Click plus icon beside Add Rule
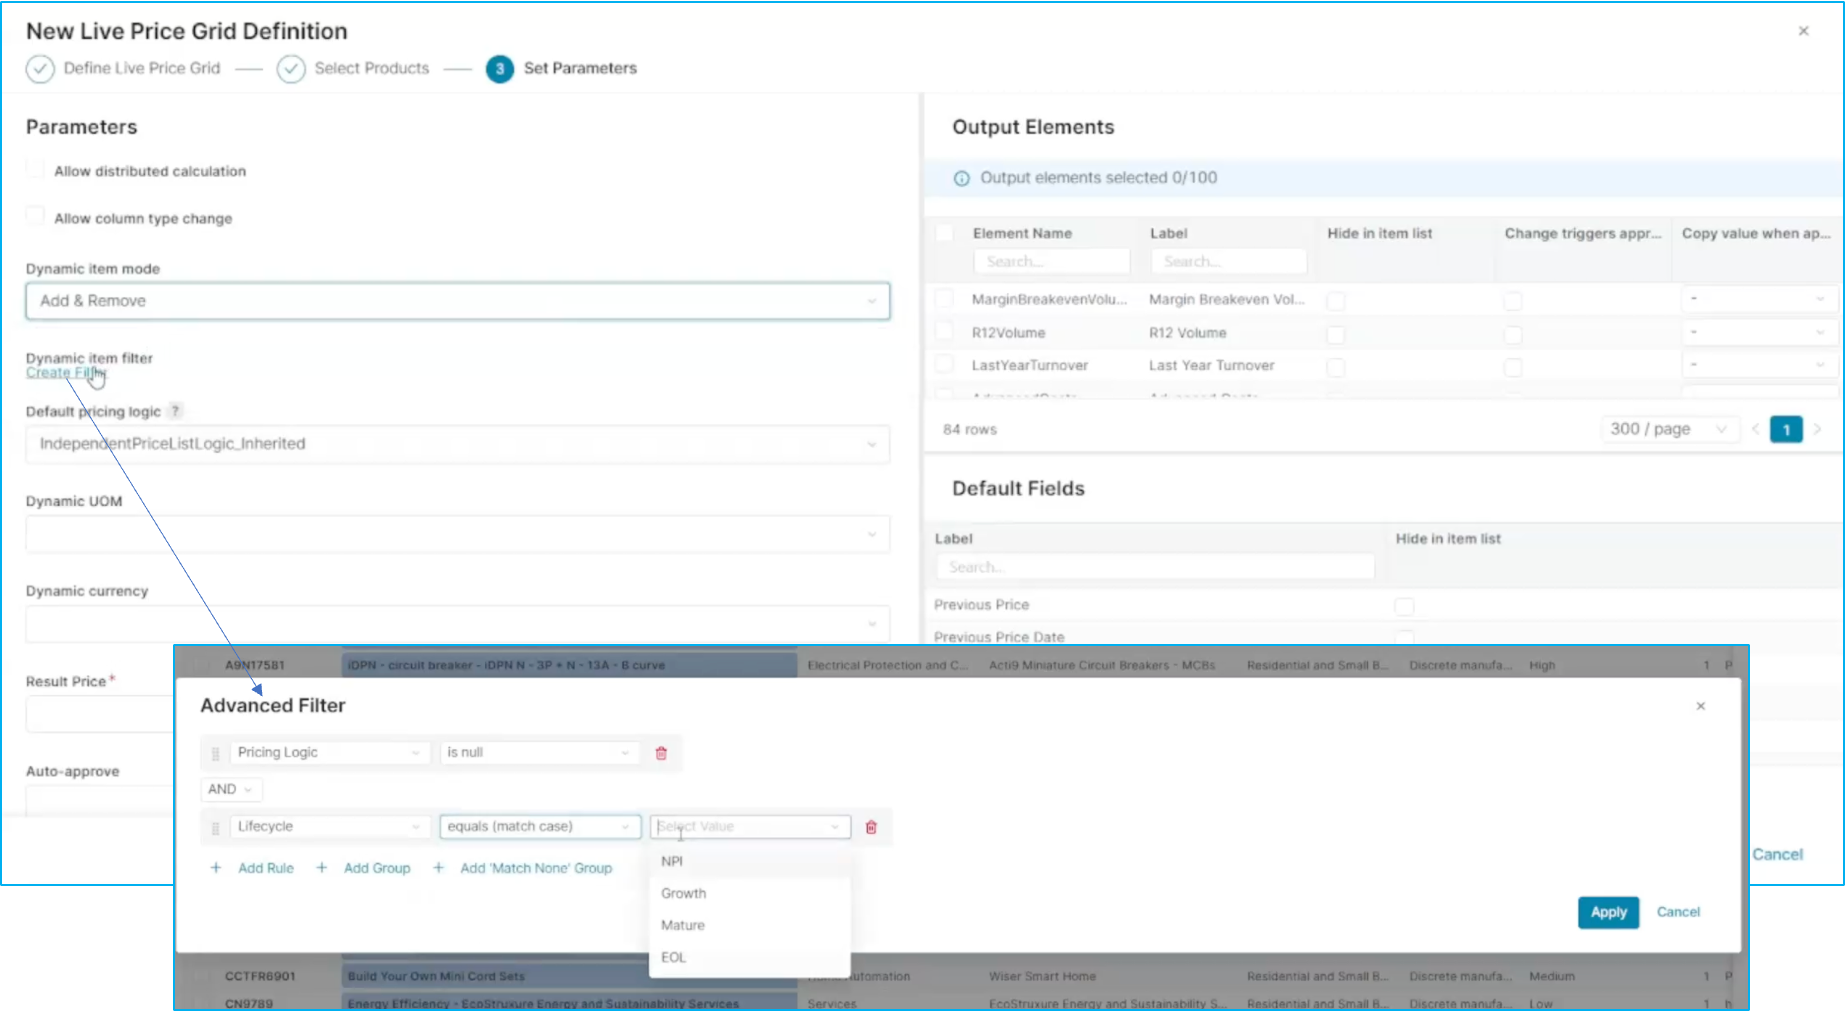Viewport: 1846px width, 1012px height. point(215,868)
